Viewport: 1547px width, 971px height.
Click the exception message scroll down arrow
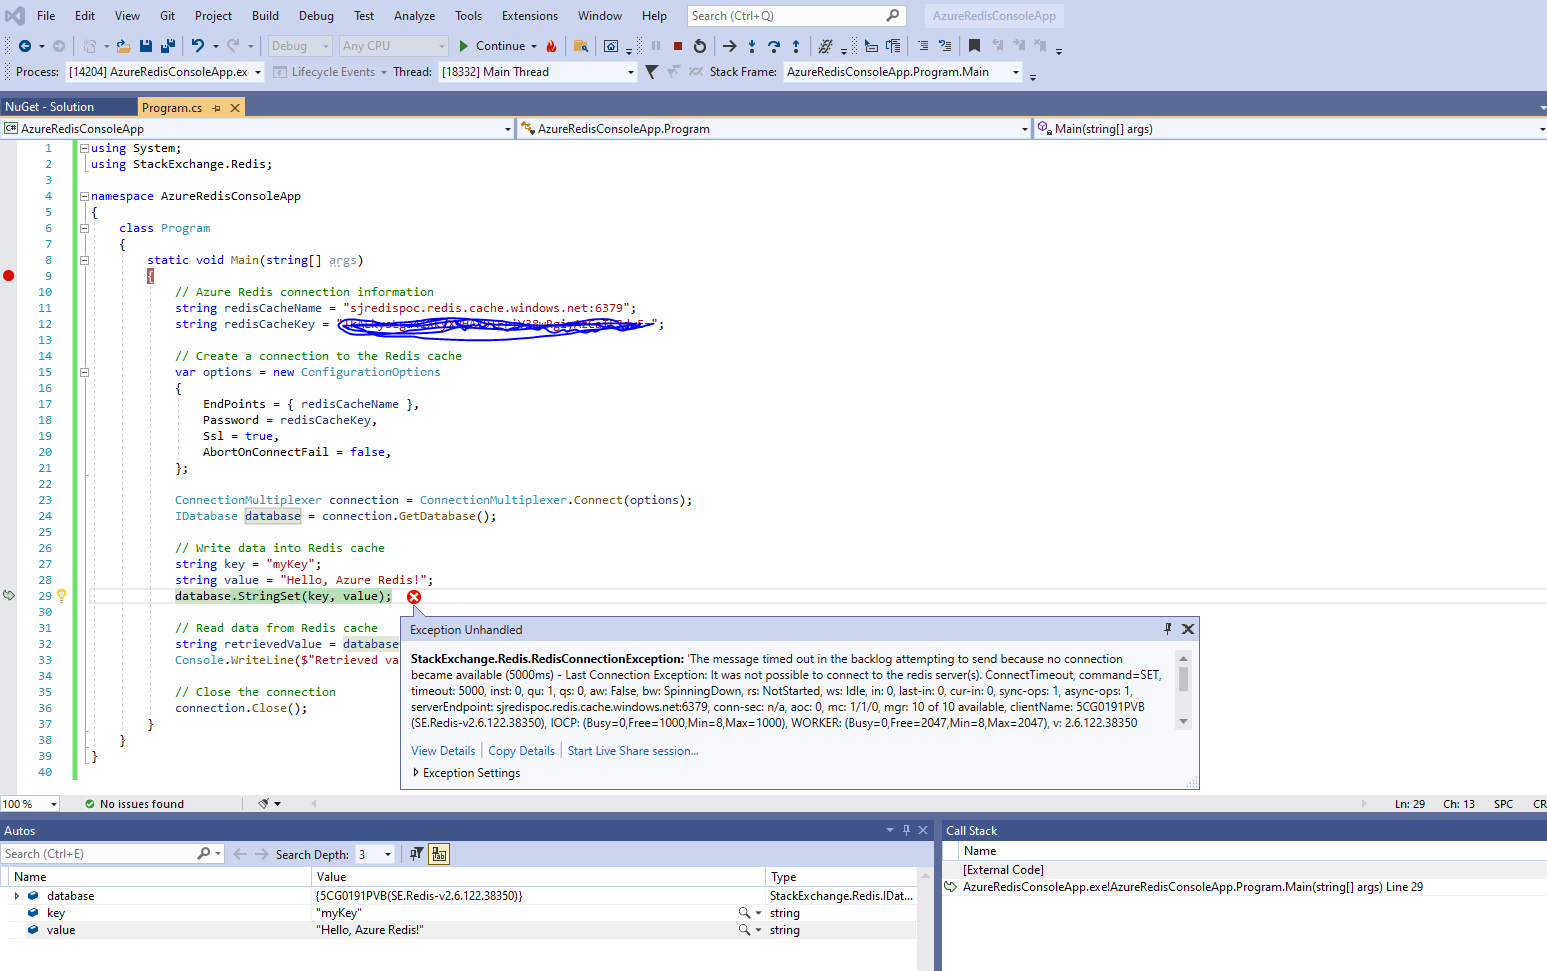click(x=1183, y=721)
